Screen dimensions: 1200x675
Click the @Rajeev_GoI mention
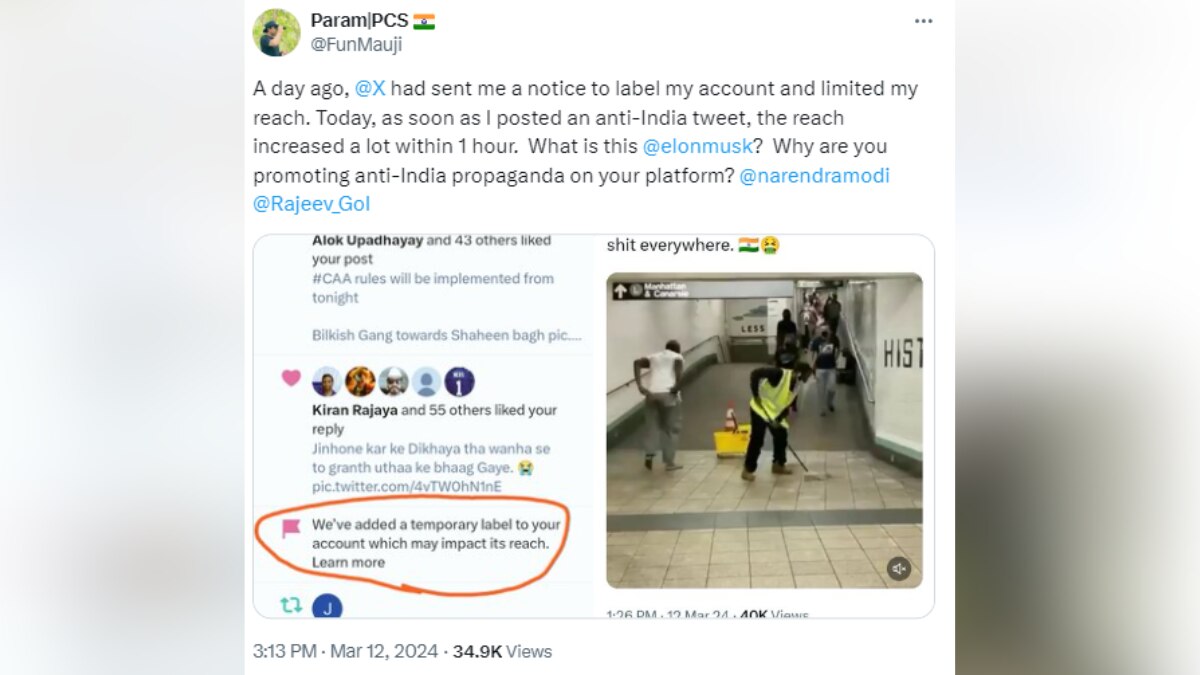click(x=313, y=205)
